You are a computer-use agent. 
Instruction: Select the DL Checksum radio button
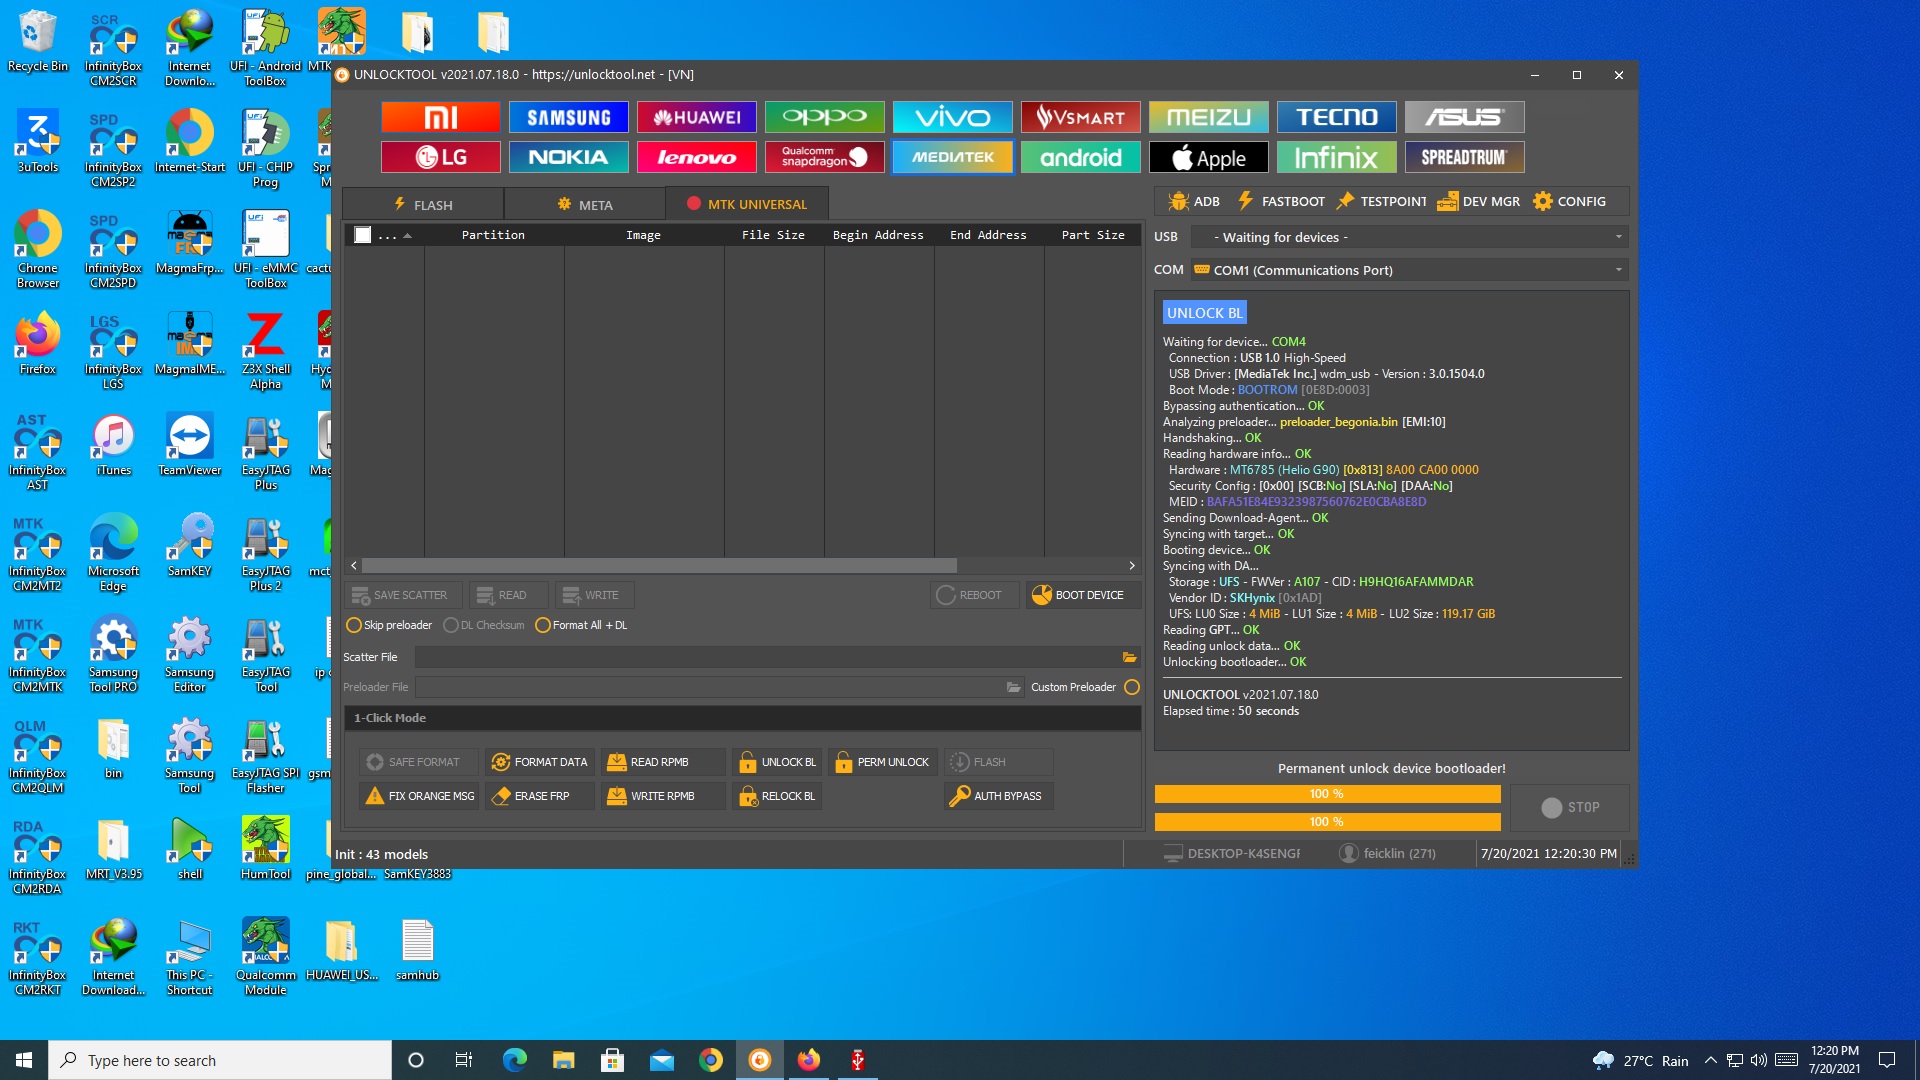point(450,624)
